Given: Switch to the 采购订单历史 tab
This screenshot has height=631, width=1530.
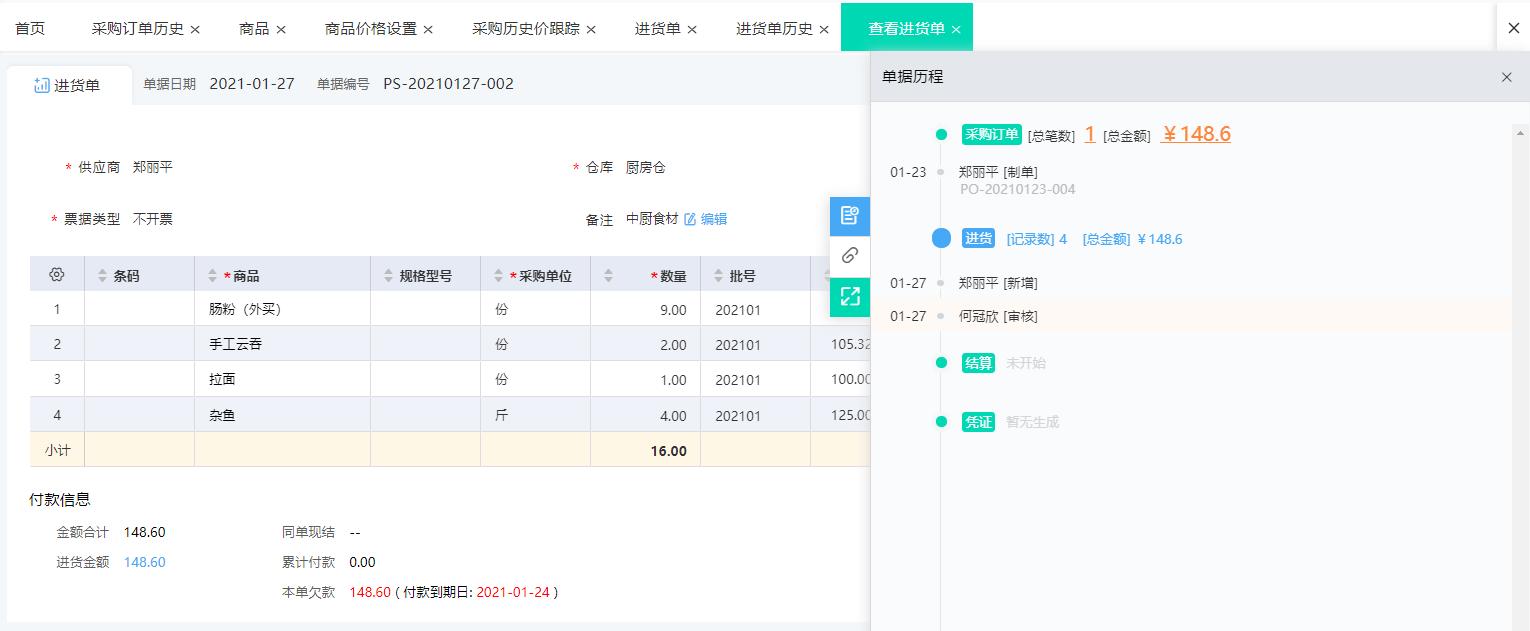Looking at the screenshot, I should (x=138, y=28).
